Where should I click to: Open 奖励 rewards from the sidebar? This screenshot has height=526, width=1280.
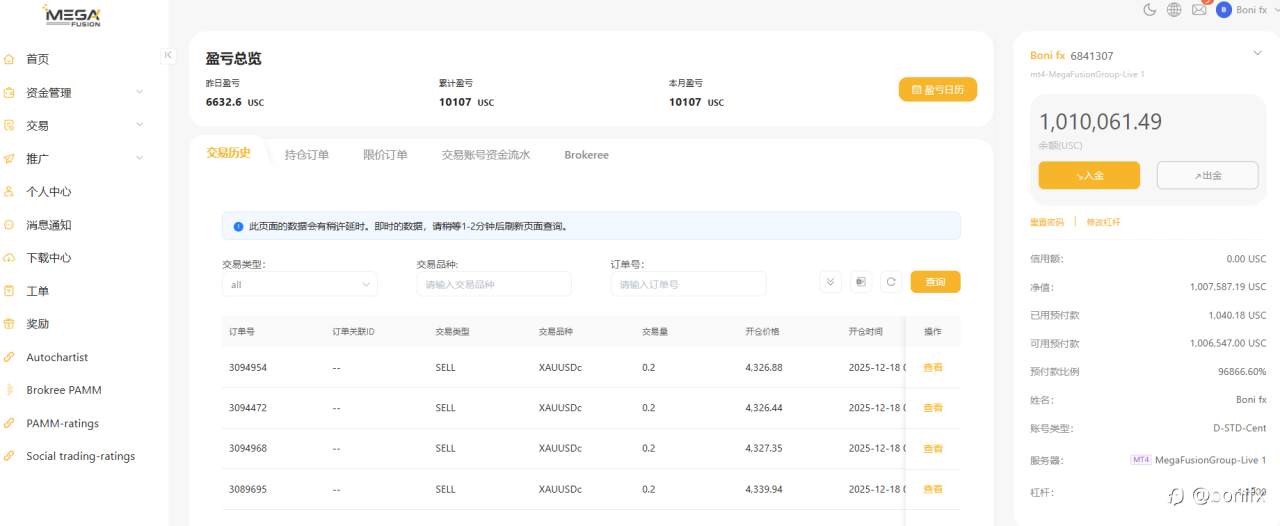click(37, 324)
